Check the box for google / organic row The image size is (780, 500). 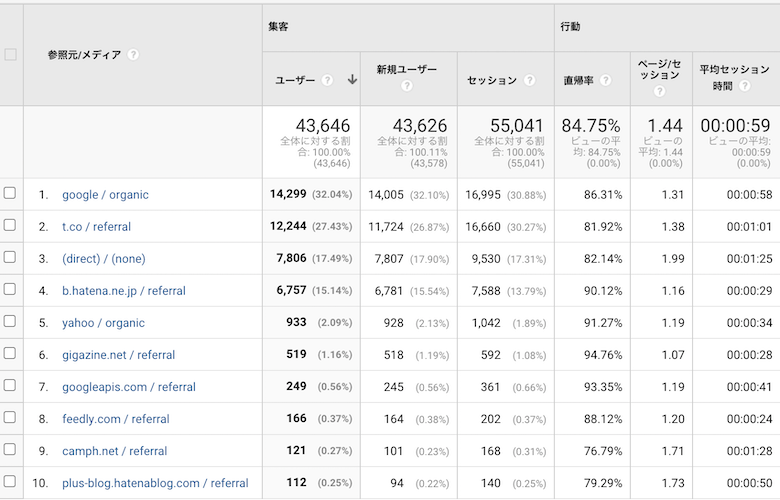10,194
